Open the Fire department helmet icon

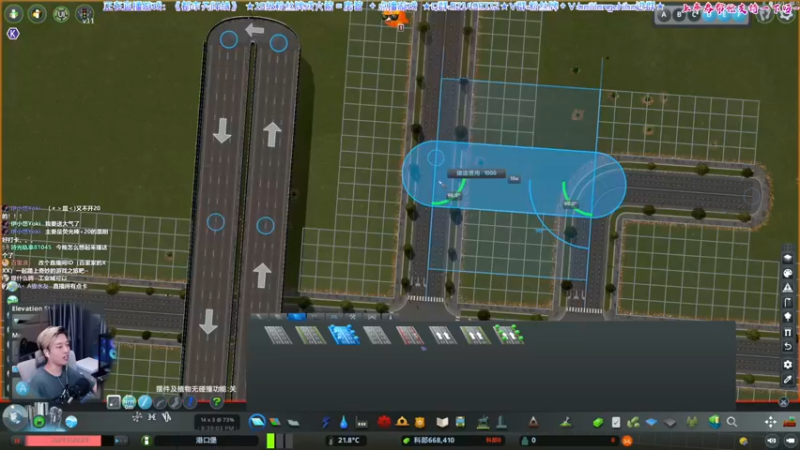pyautogui.click(x=402, y=421)
